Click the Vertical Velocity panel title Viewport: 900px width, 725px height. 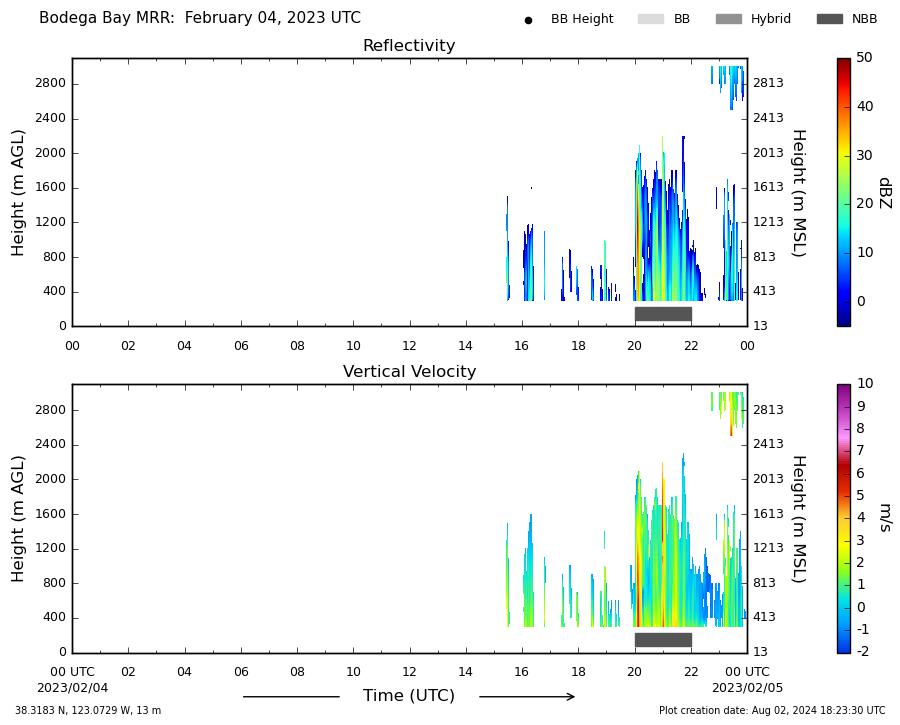pyautogui.click(x=409, y=371)
